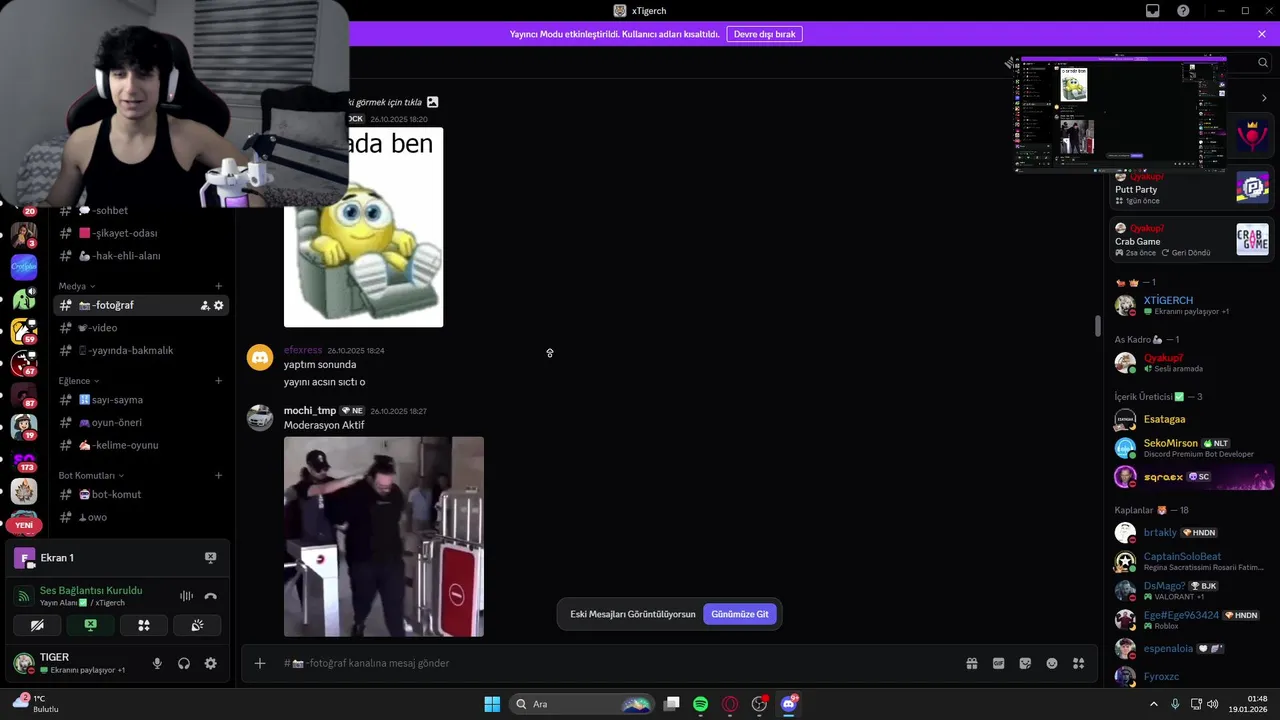This screenshot has height=720, width=1280.
Task: Open Spotify from the taskbar
Action: (700, 704)
